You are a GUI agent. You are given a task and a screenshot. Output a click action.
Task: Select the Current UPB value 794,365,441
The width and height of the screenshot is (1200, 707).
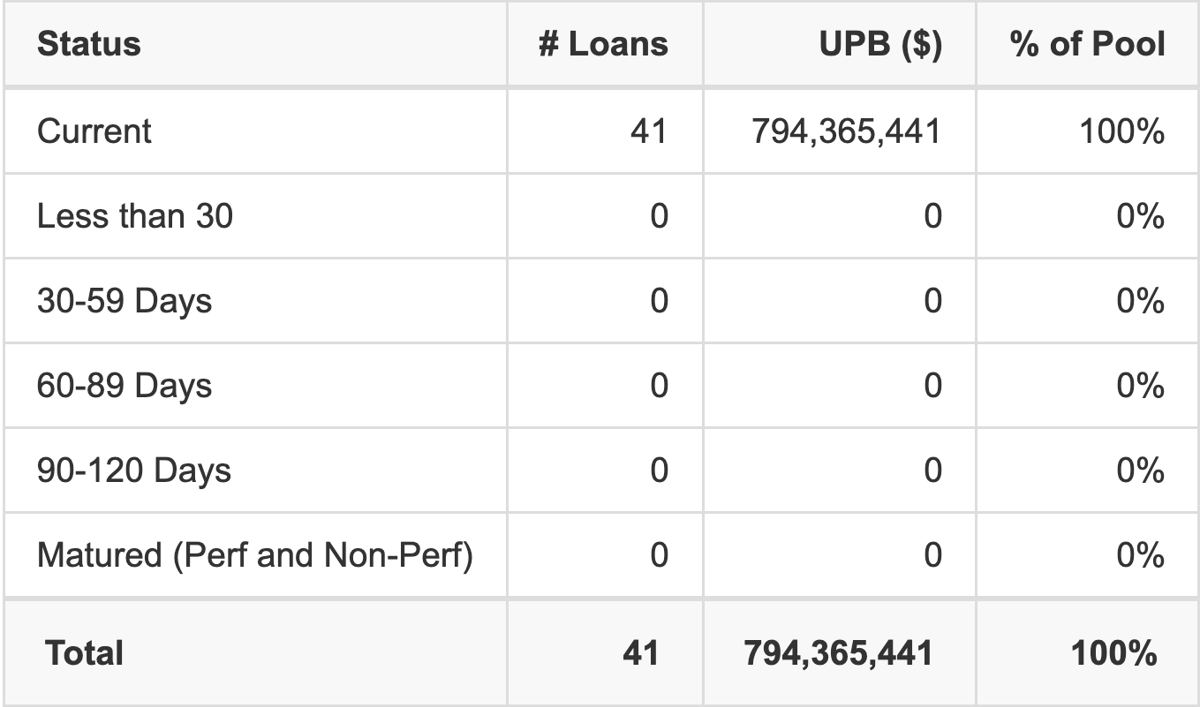[x=846, y=131]
